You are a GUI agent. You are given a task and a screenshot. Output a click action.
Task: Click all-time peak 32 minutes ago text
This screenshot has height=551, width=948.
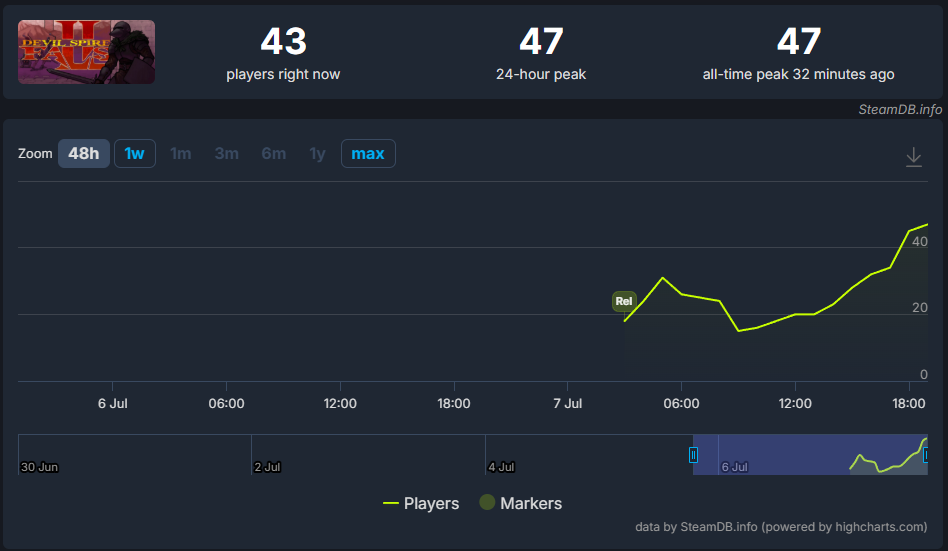(x=798, y=74)
